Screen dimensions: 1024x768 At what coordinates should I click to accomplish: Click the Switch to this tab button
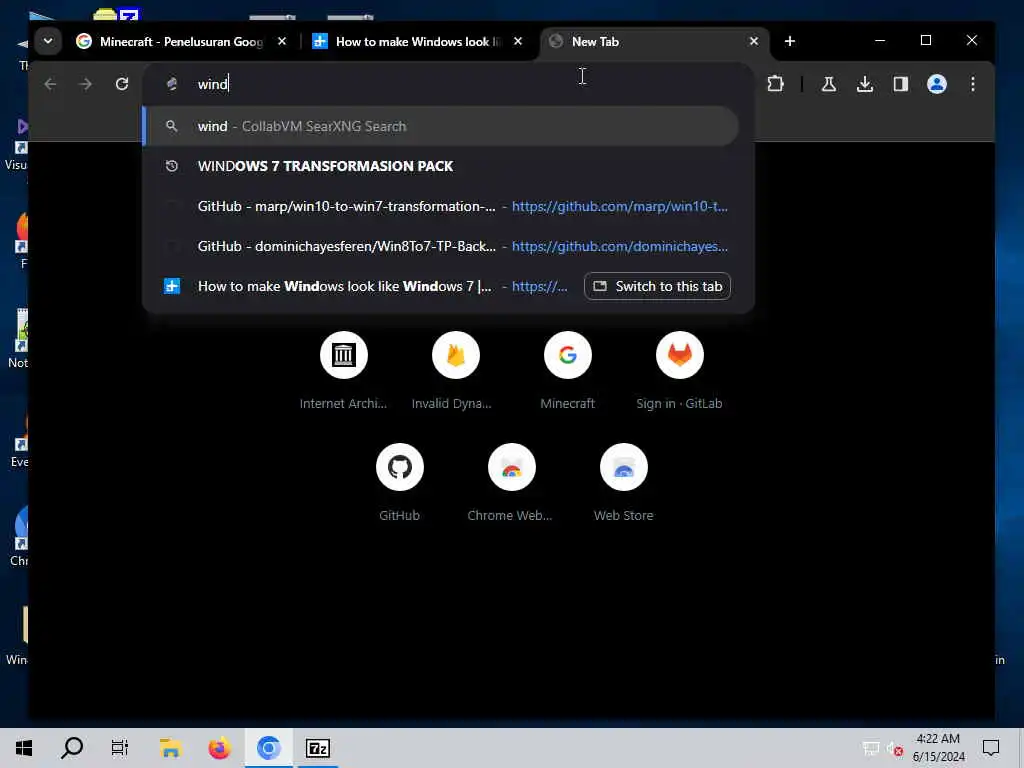click(657, 287)
